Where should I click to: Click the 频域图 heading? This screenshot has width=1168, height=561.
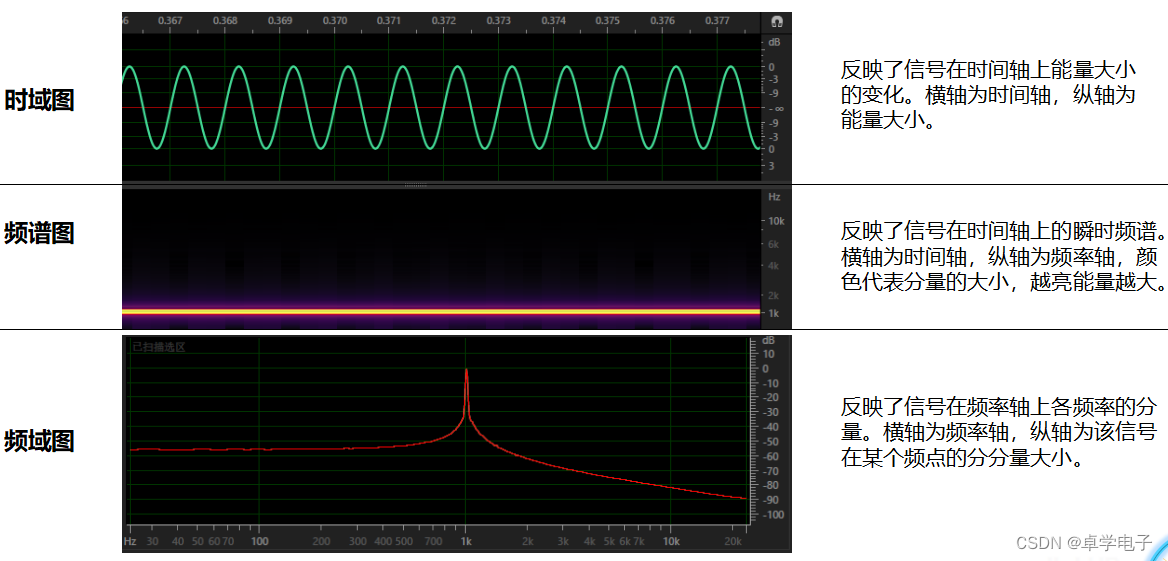39,440
